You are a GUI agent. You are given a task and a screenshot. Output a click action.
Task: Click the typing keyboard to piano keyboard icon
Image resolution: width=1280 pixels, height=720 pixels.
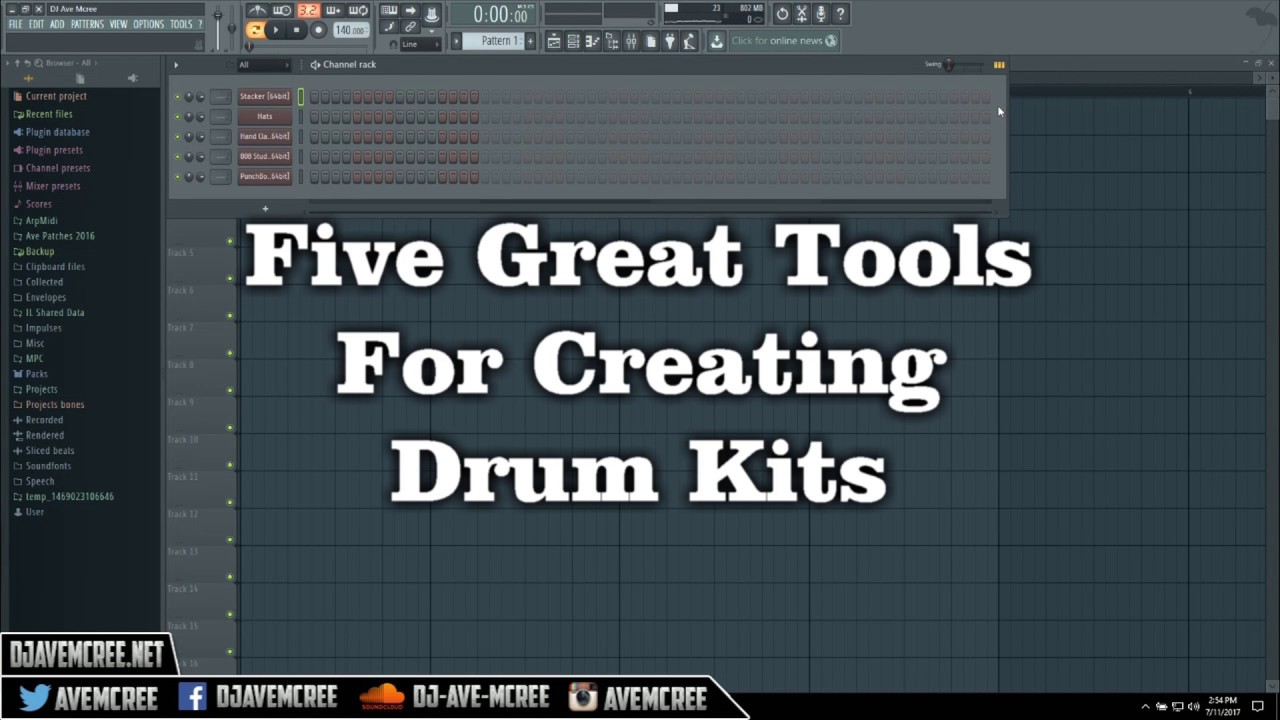pyautogui.click(x=388, y=11)
